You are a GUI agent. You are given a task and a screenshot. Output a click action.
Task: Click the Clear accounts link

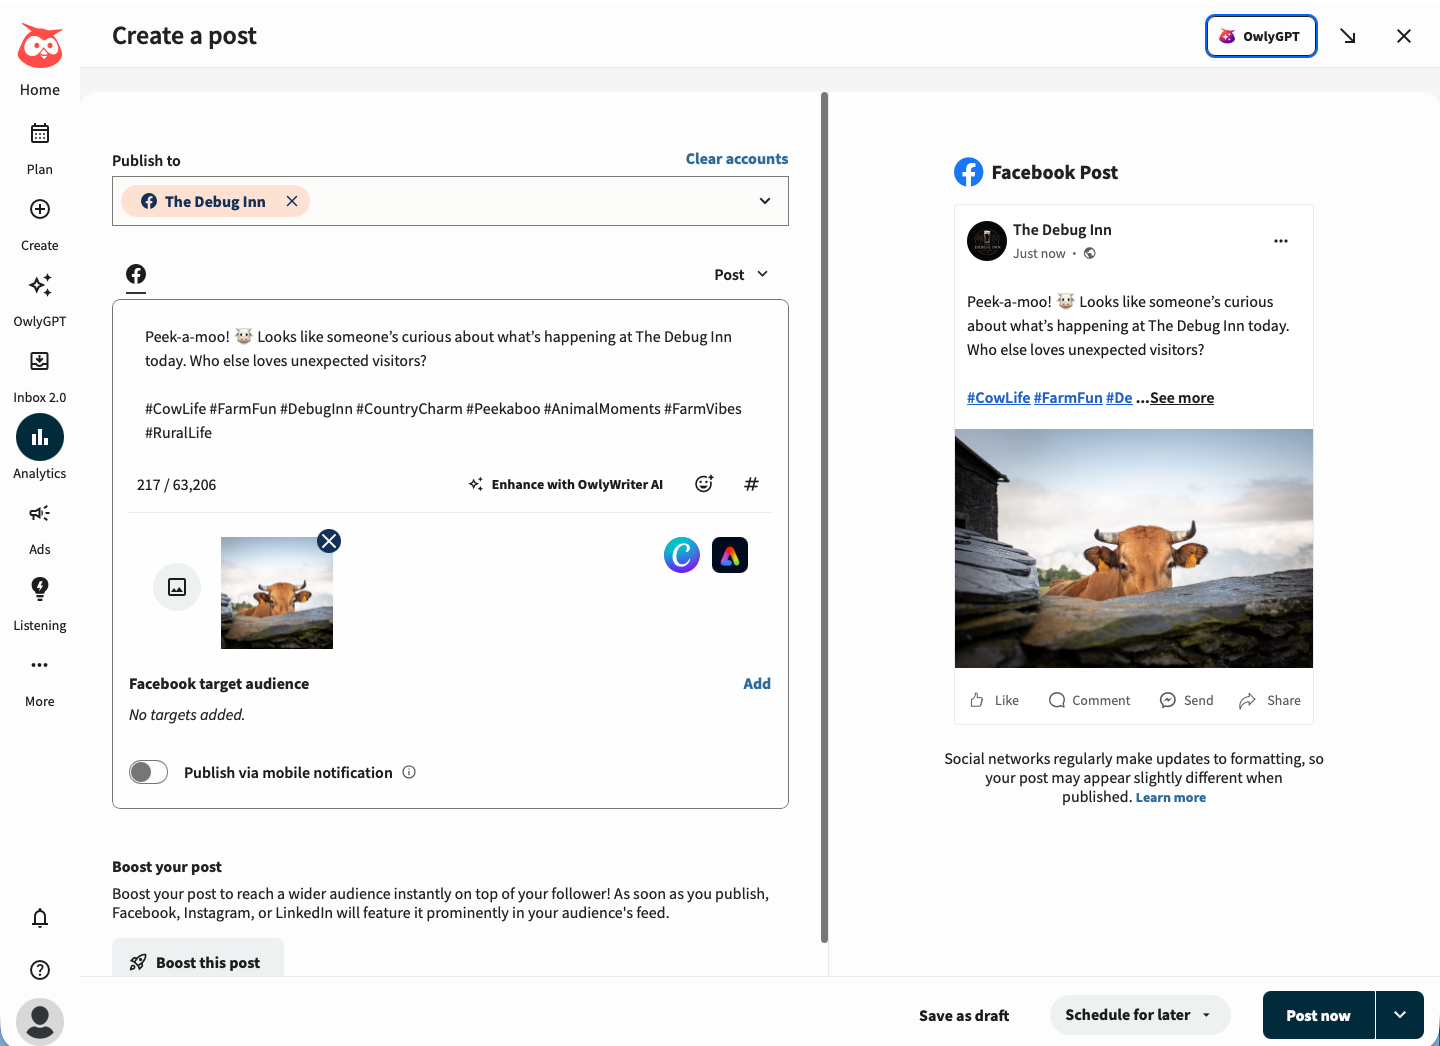[737, 158]
